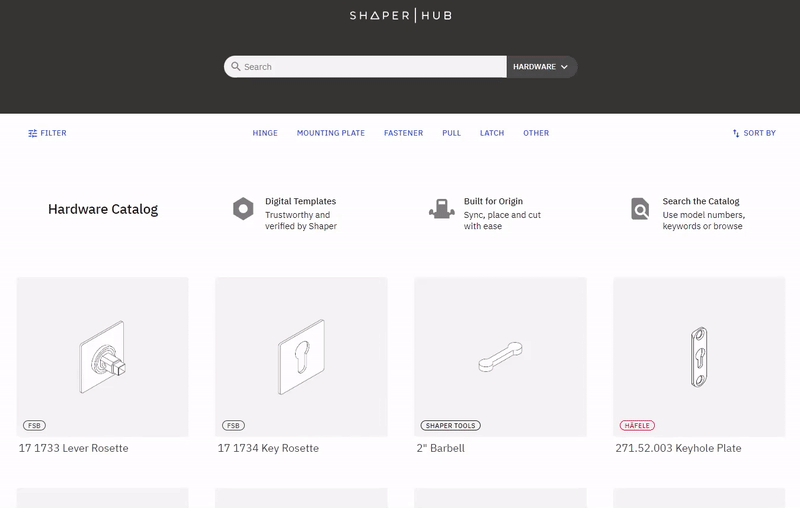800x508 pixels.
Task: Open the 17 1733 Lever Rosette thumbnail
Action: (x=103, y=357)
